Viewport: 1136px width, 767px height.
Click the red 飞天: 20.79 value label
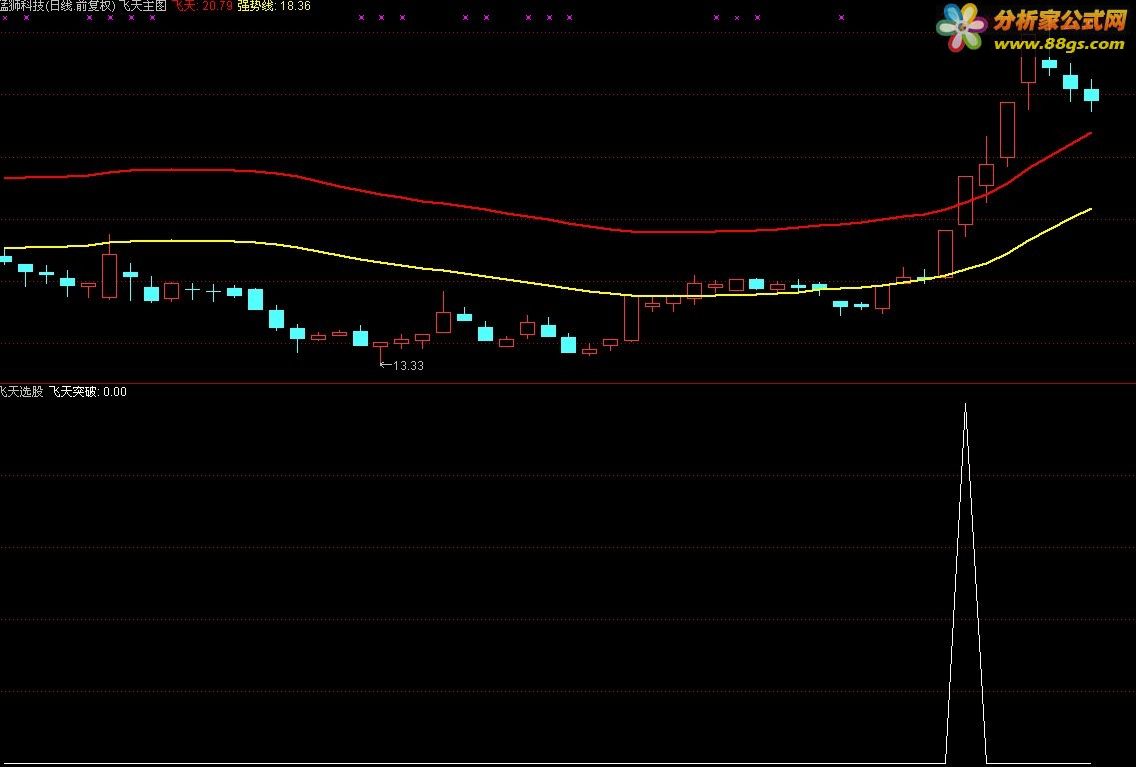(202, 6)
